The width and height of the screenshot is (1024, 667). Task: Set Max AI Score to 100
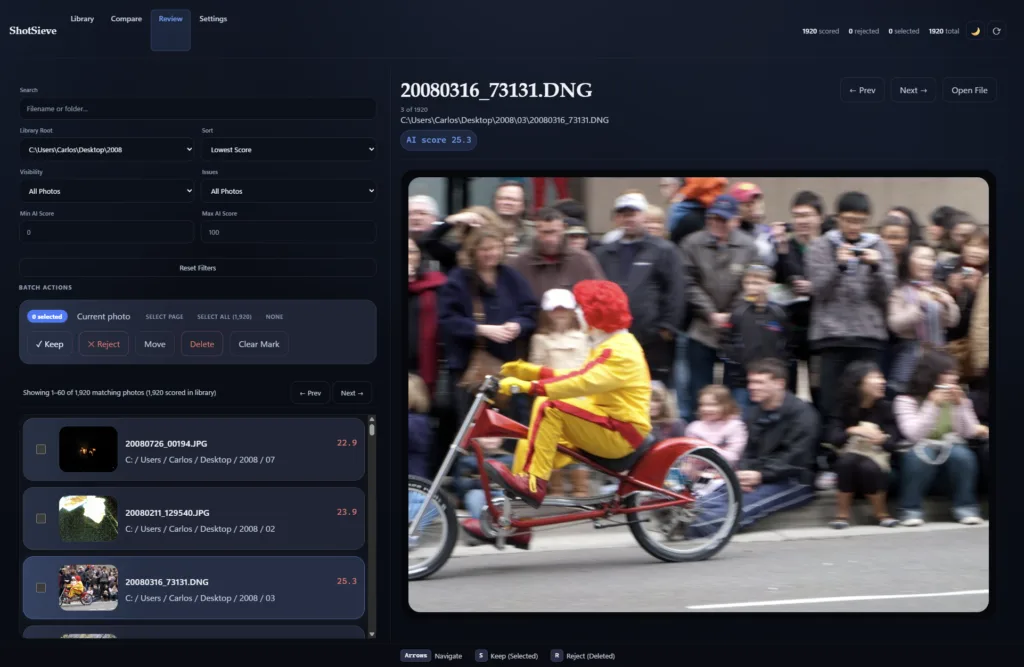(x=289, y=231)
